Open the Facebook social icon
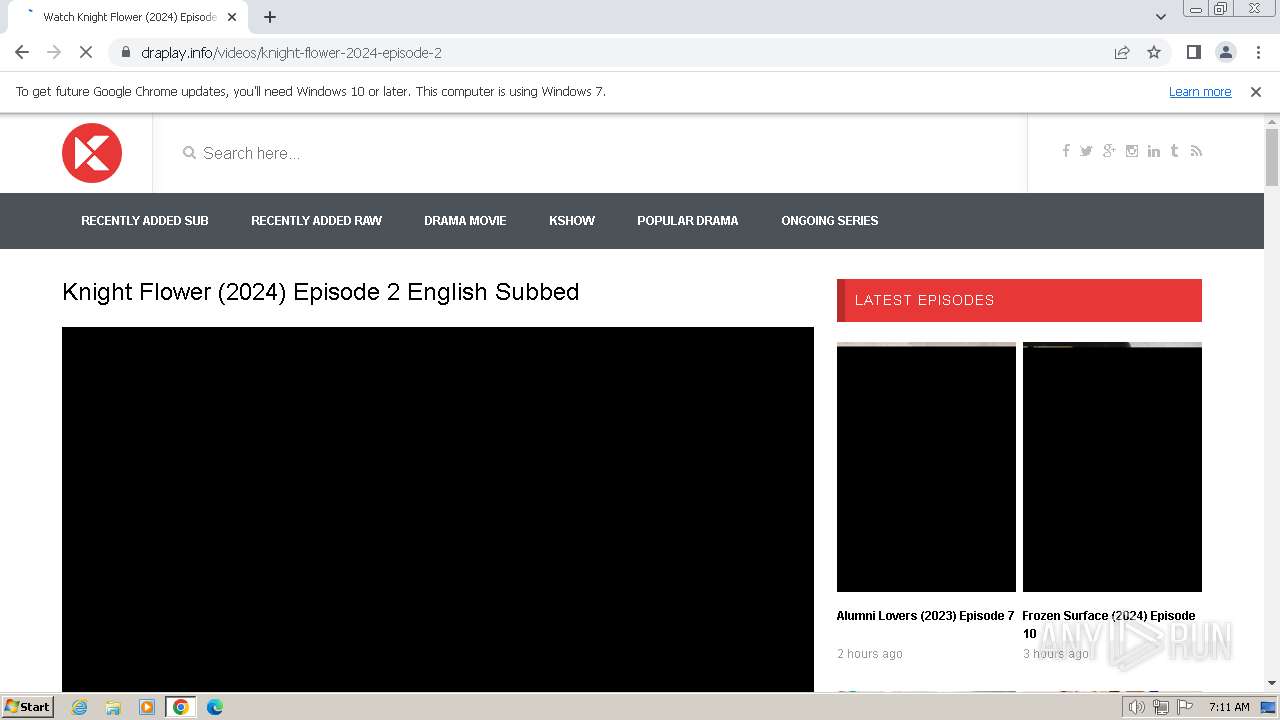This screenshot has height=720, width=1280. [1066, 151]
